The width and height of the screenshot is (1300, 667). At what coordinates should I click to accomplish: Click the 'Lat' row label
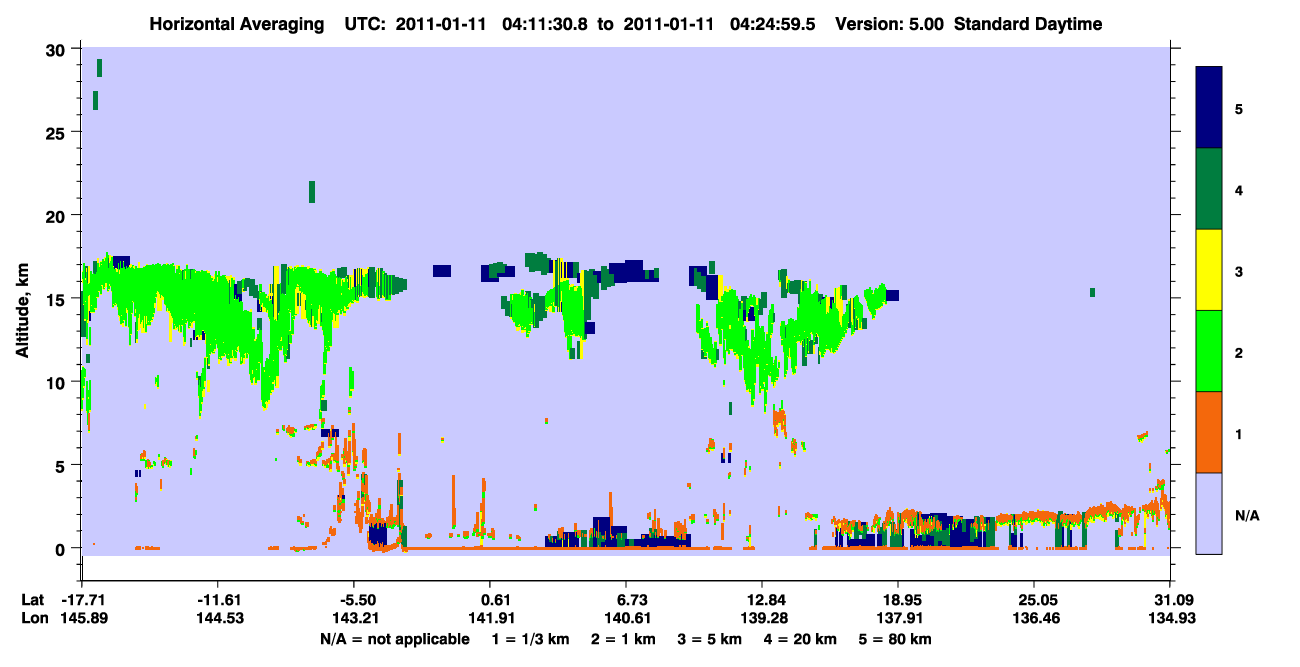(33, 600)
